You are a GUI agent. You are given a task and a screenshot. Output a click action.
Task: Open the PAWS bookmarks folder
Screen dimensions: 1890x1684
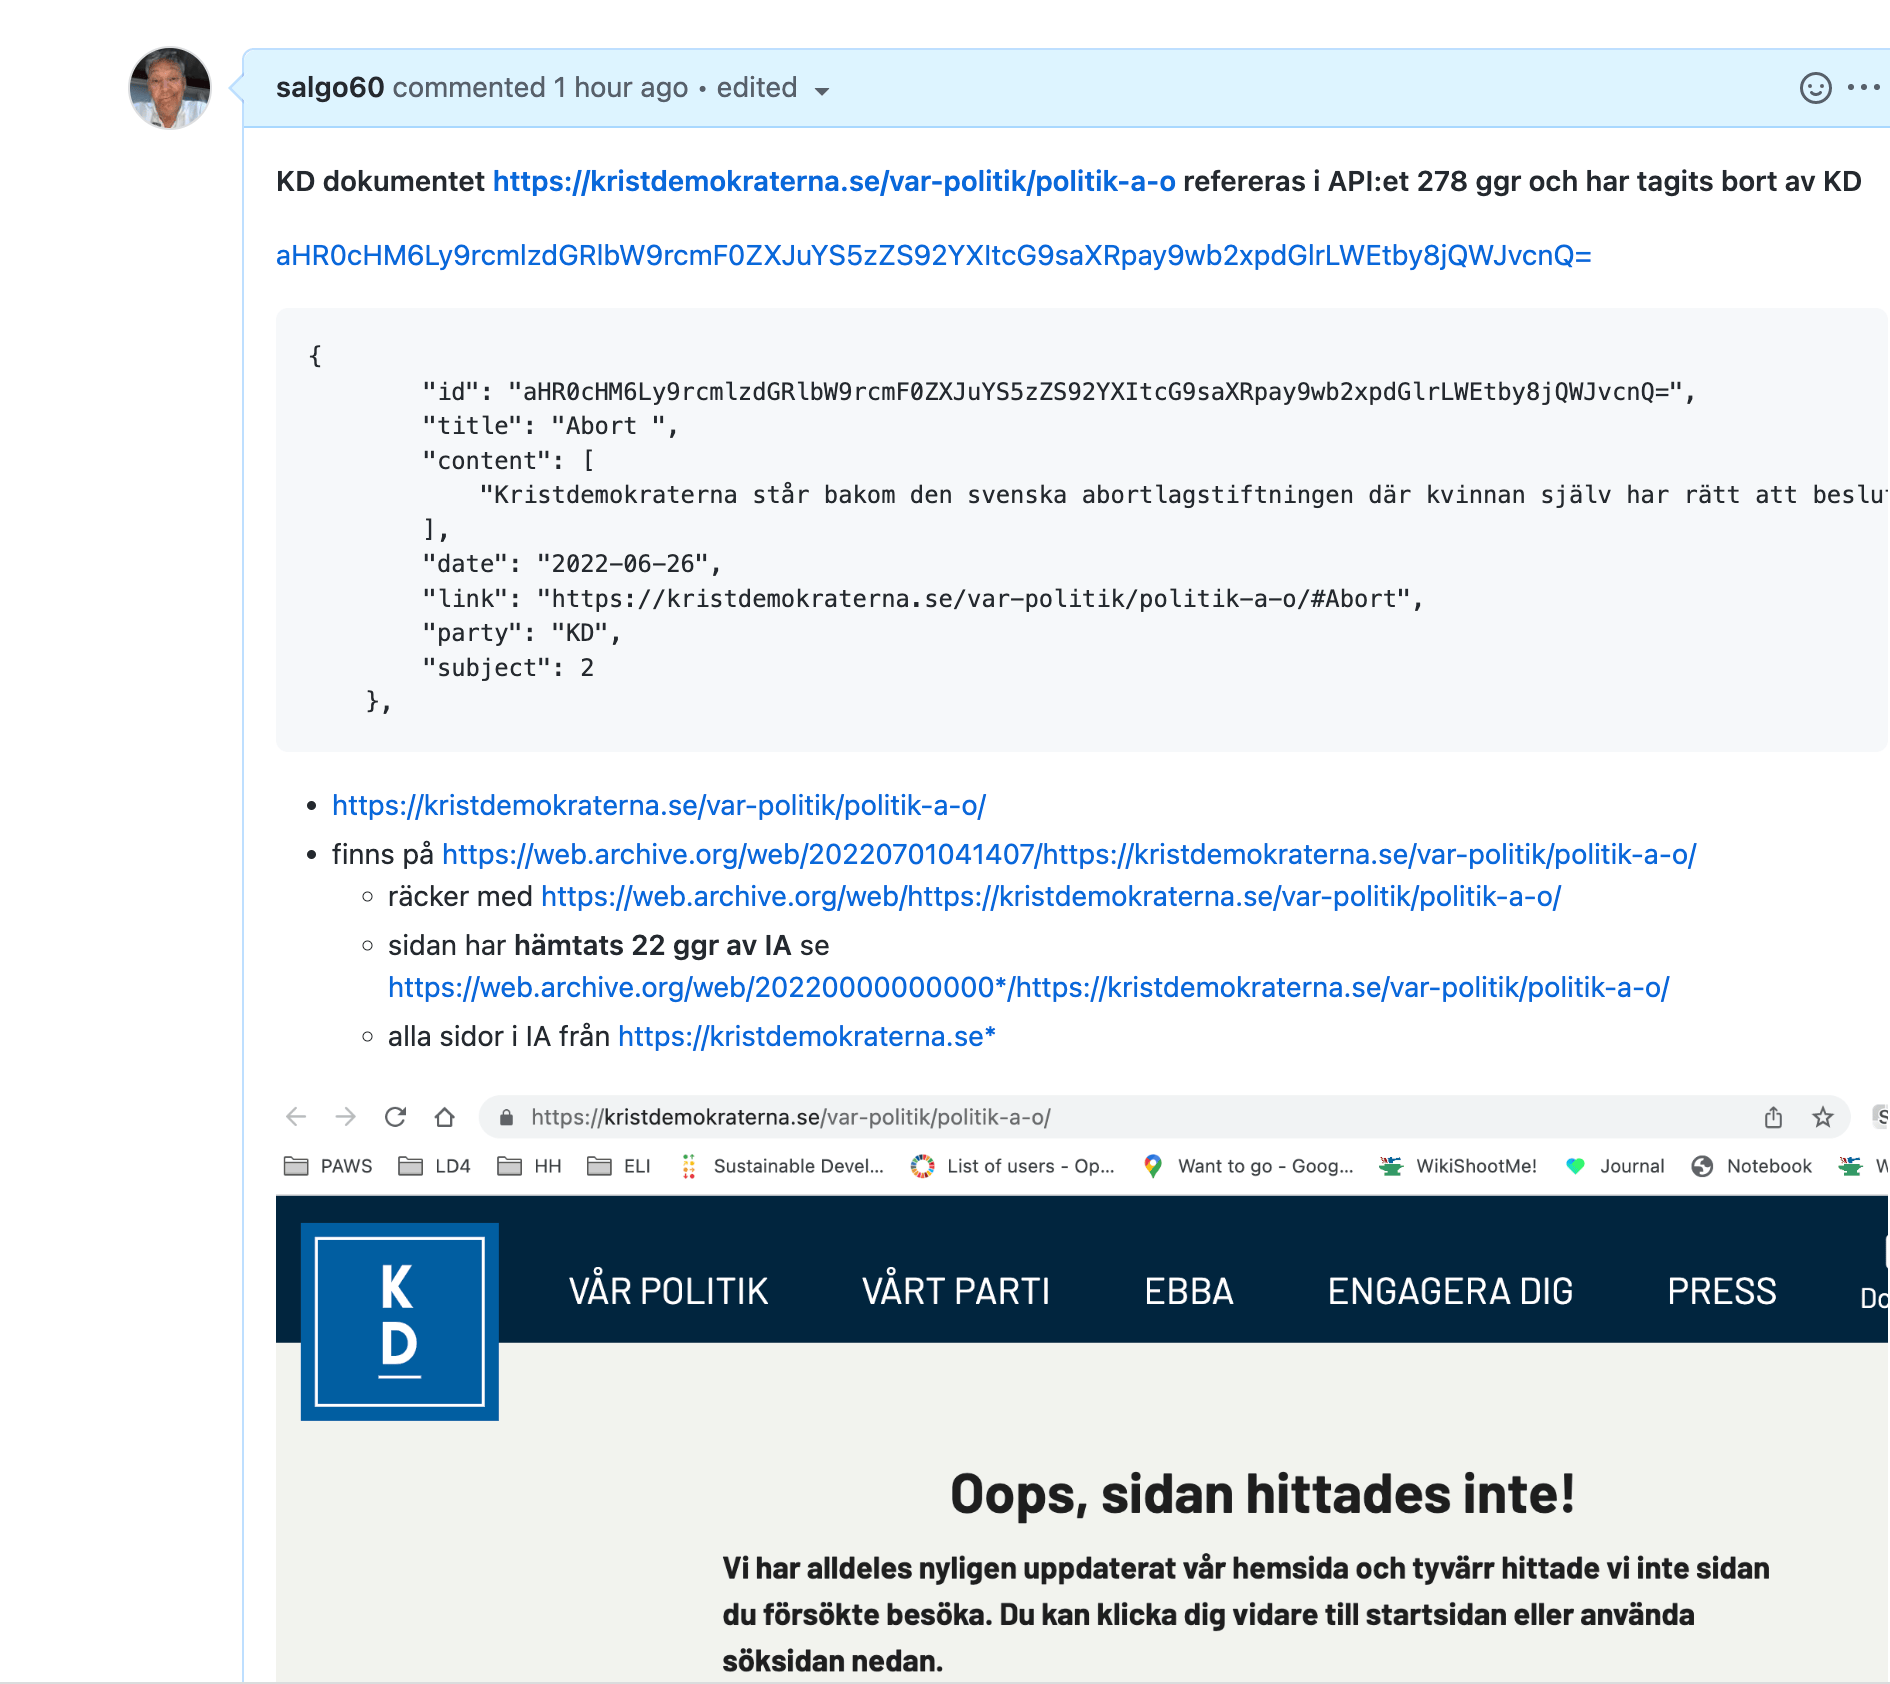coord(328,1166)
